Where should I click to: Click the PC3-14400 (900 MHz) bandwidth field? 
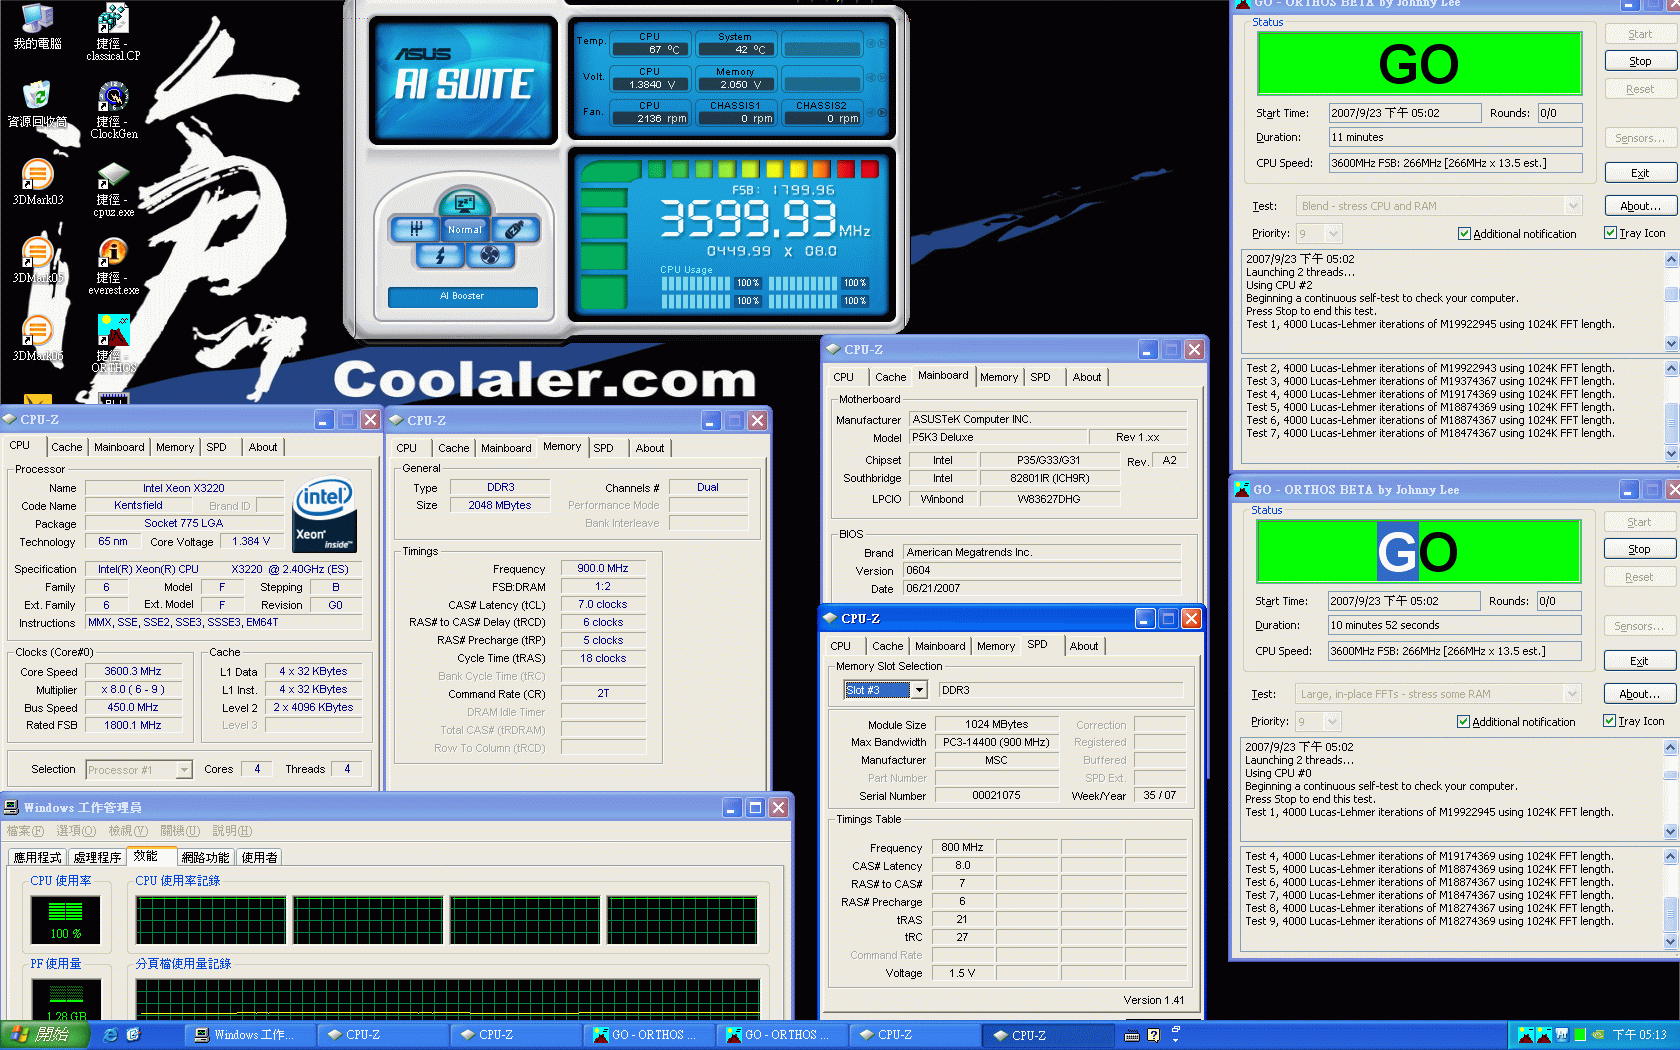pyautogui.click(x=996, y=742)
